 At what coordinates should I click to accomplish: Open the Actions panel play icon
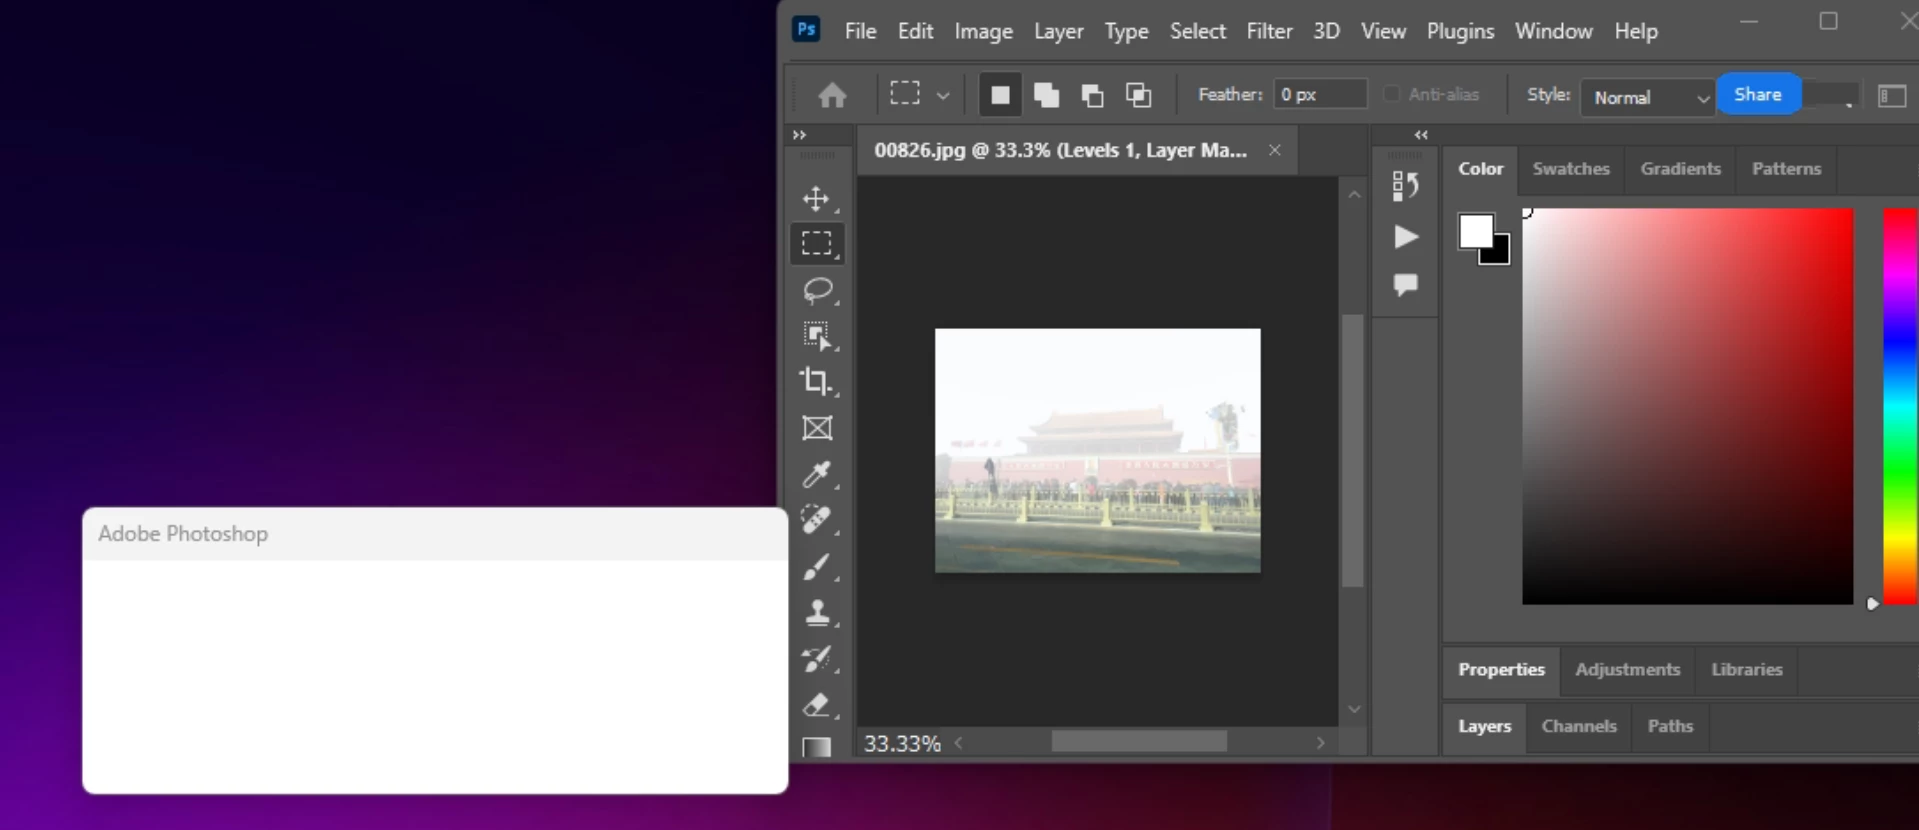click(1405, 237)
